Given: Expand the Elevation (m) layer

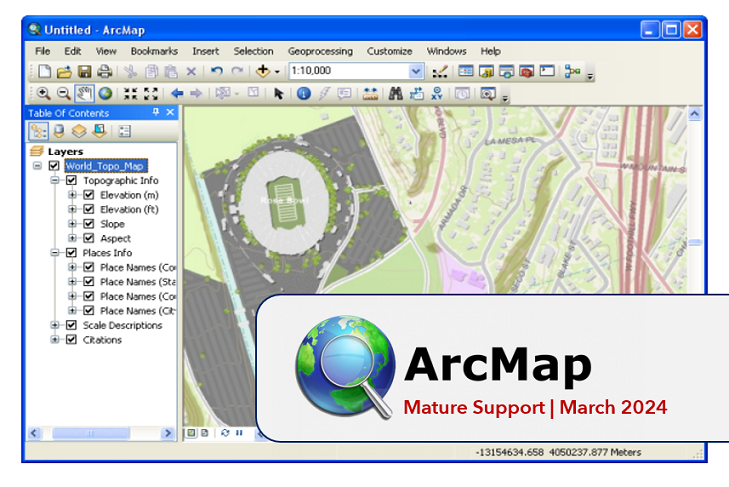Looking at the screenshot, I should (x=73, y=195).
